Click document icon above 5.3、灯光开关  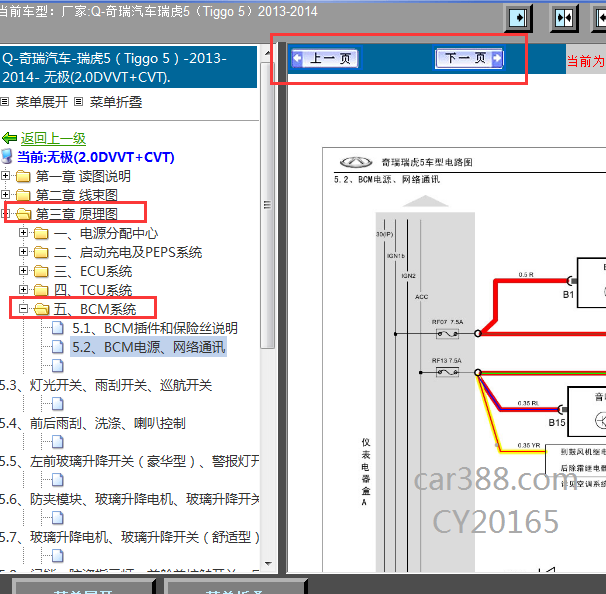pyautogui.click(x=58, y=366)
